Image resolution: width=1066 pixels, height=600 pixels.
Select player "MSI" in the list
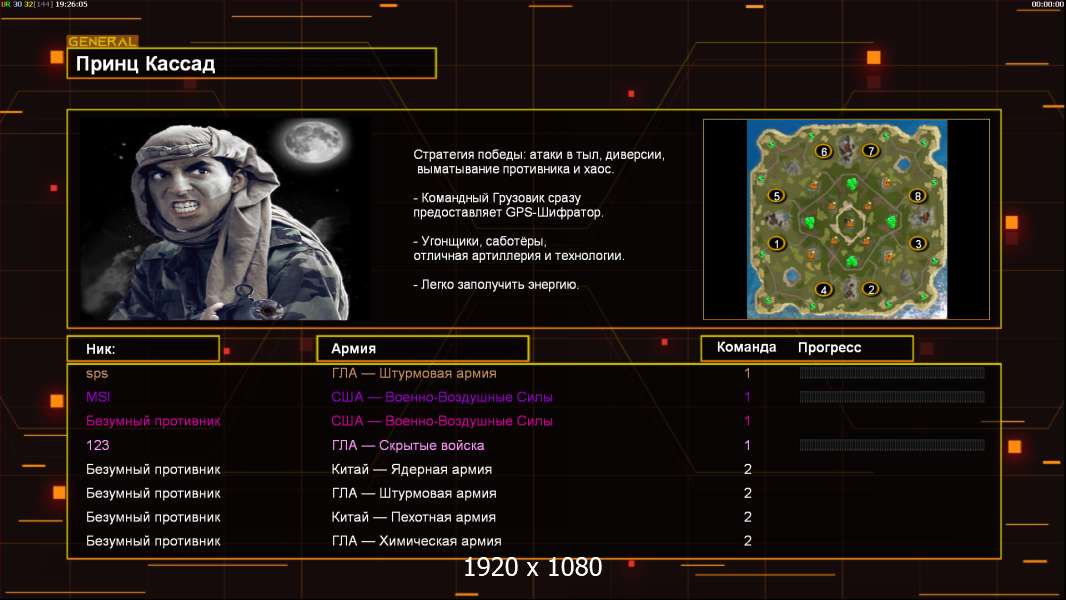pyautogui.click(x=98, y=397)
